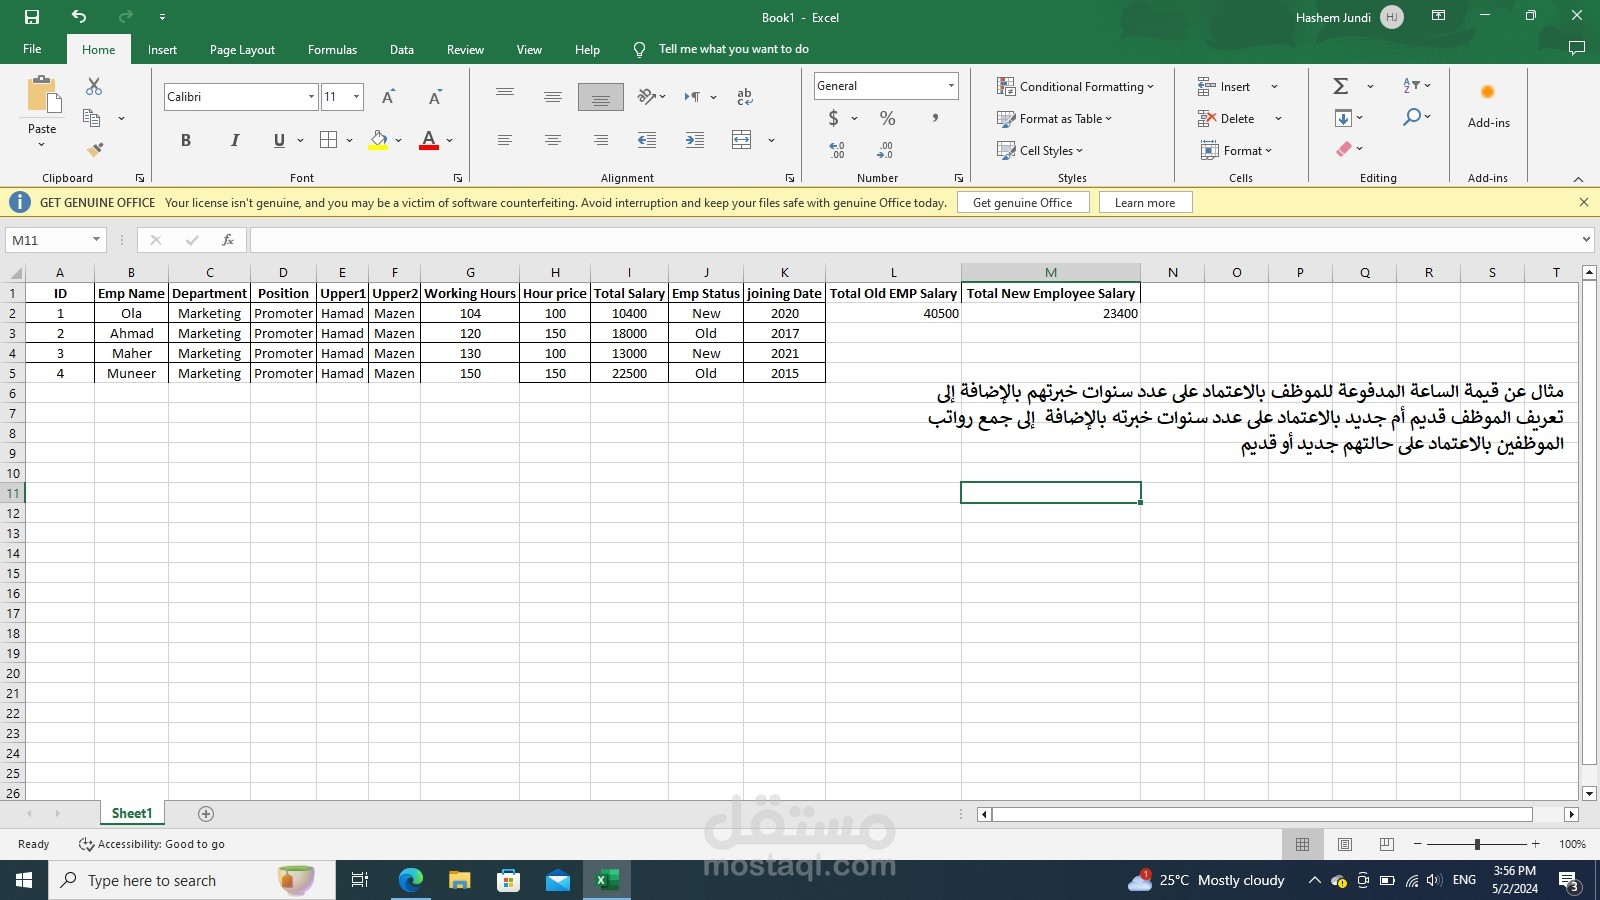
Task: Click the Fill down arrow icon
Action: (x=1343, y=118)
